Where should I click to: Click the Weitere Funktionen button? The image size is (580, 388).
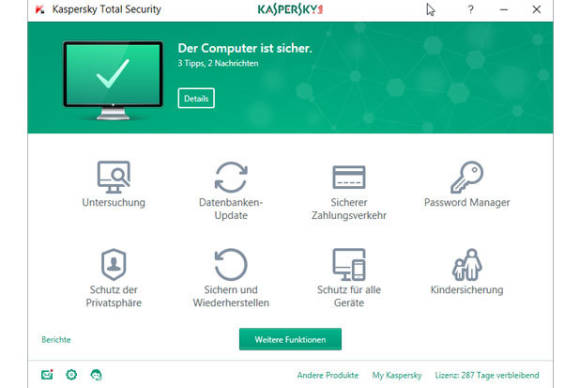290,339
